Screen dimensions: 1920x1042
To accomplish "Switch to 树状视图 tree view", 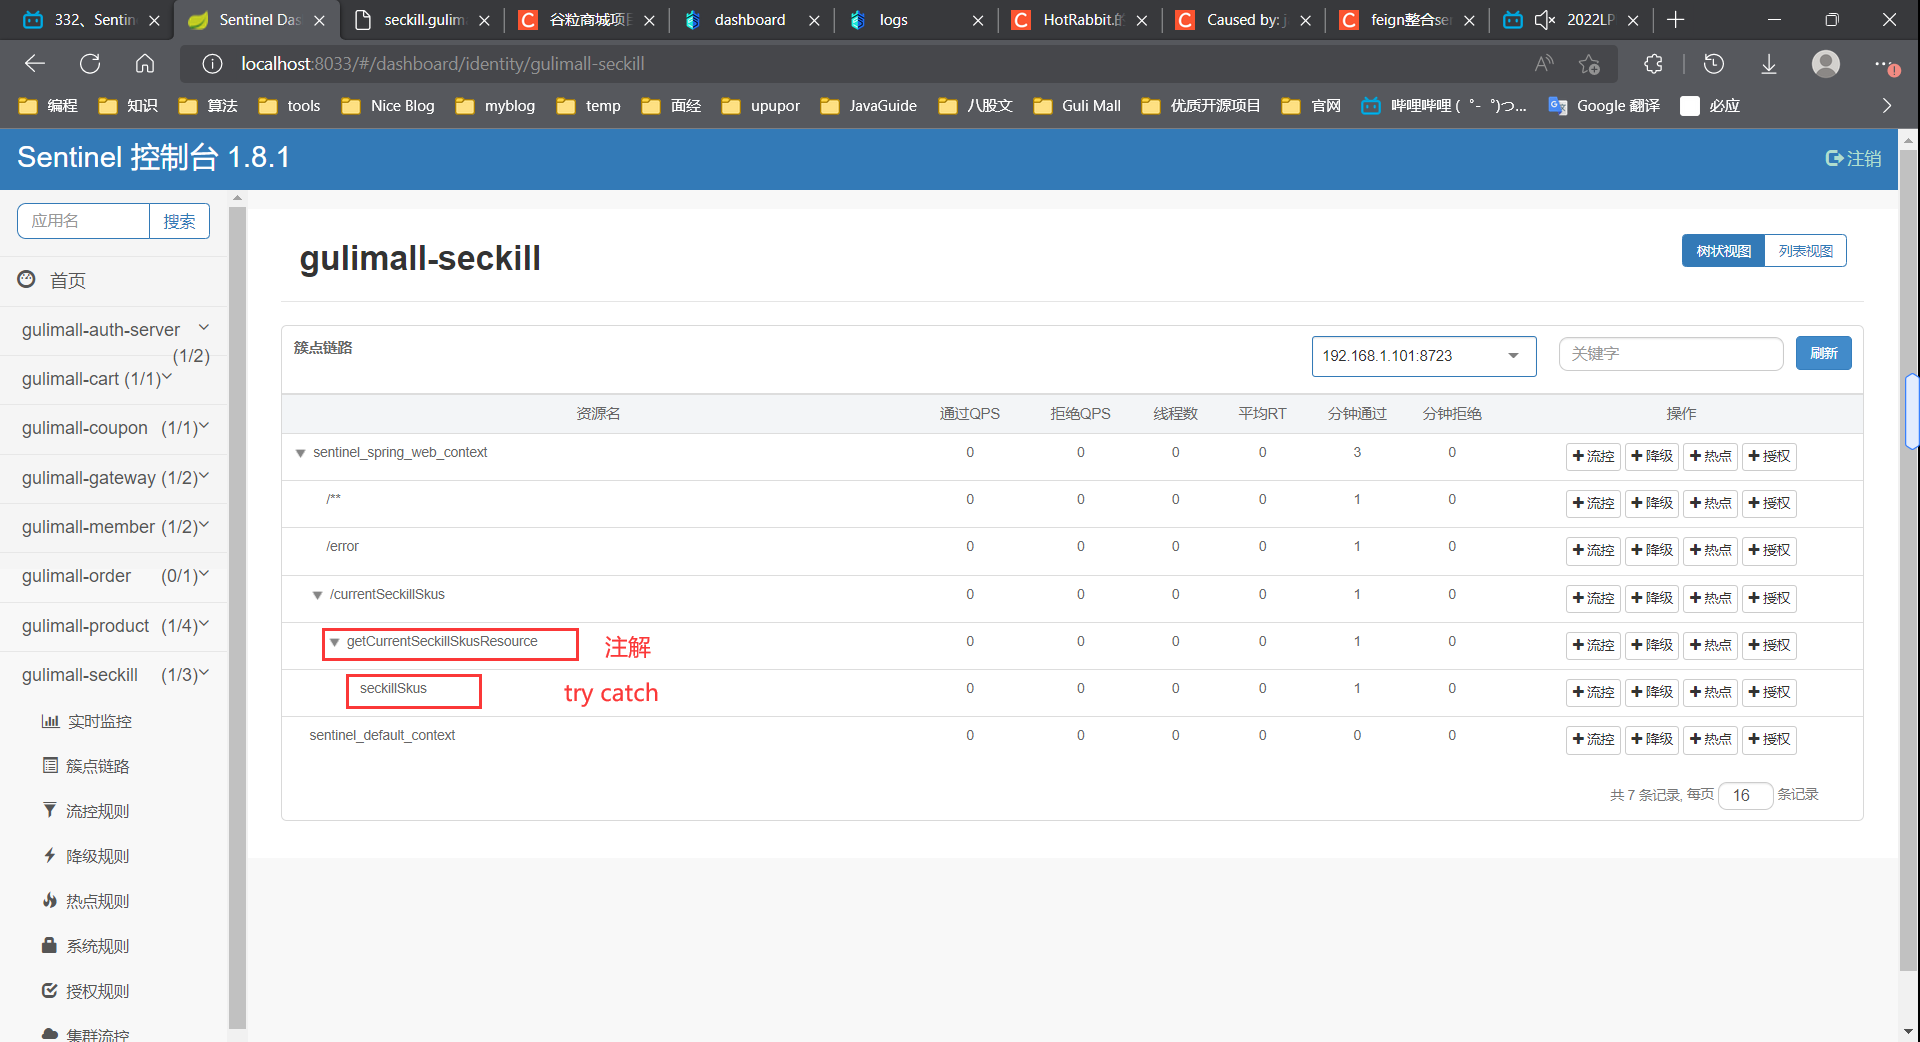I will 1723,251.
